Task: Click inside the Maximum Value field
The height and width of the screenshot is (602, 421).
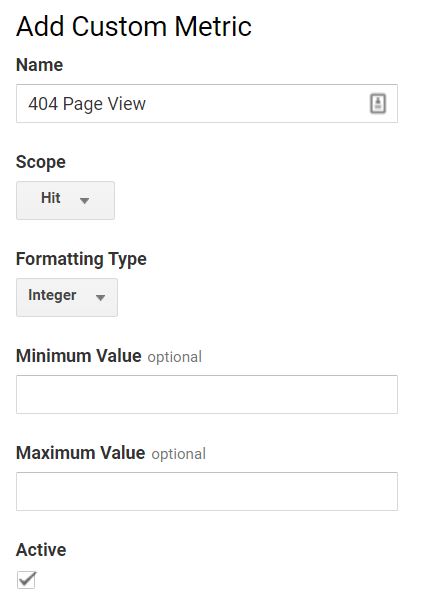Action: click(x=207, y=491)
